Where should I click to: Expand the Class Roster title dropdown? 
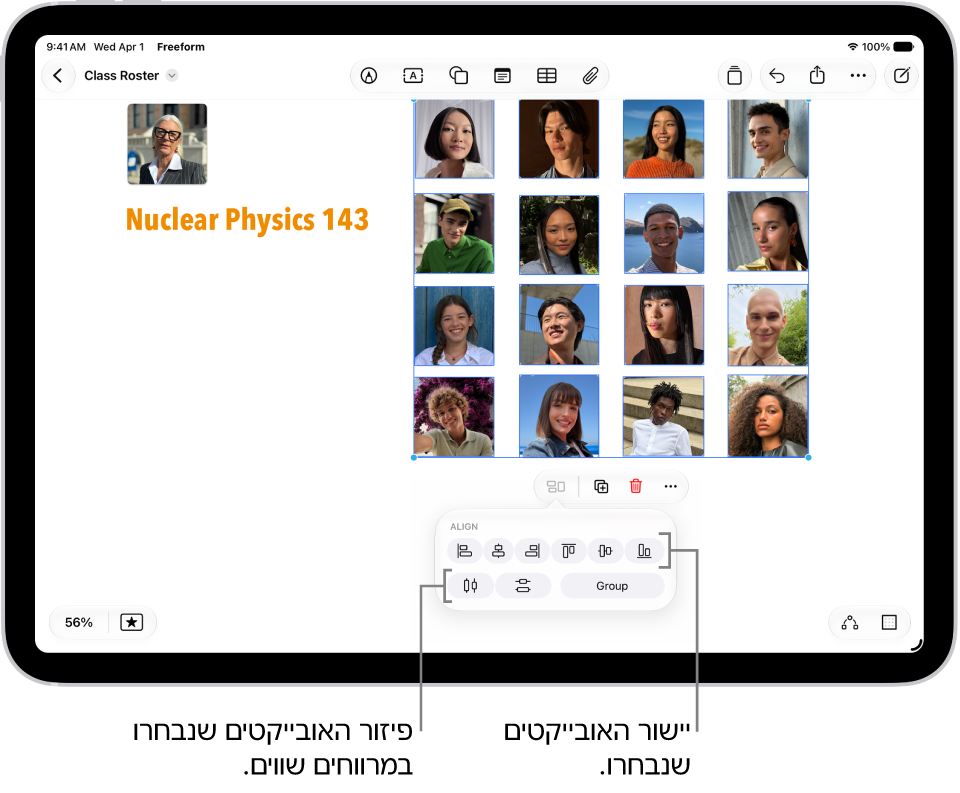[x=172, y=75]
